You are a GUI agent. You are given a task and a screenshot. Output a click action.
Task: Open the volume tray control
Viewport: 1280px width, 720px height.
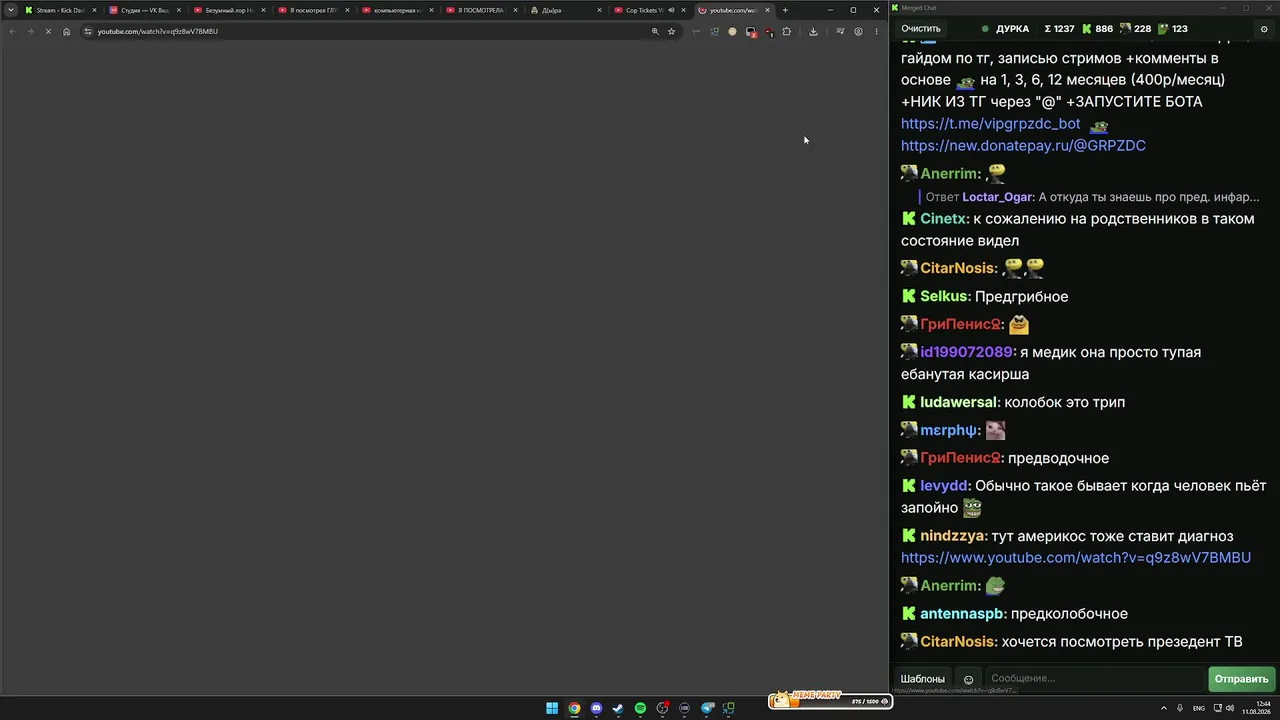pos(1230,708)
